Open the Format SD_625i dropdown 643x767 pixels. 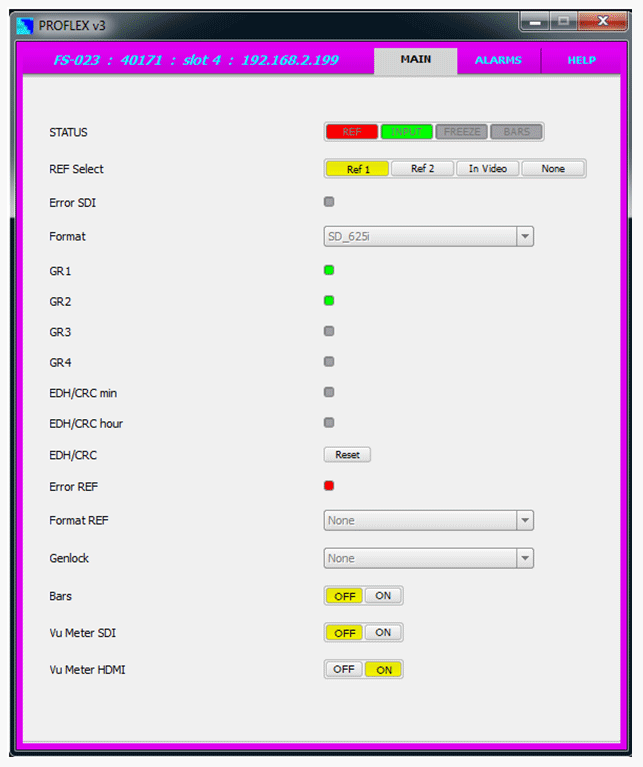[x=428, y=237]
